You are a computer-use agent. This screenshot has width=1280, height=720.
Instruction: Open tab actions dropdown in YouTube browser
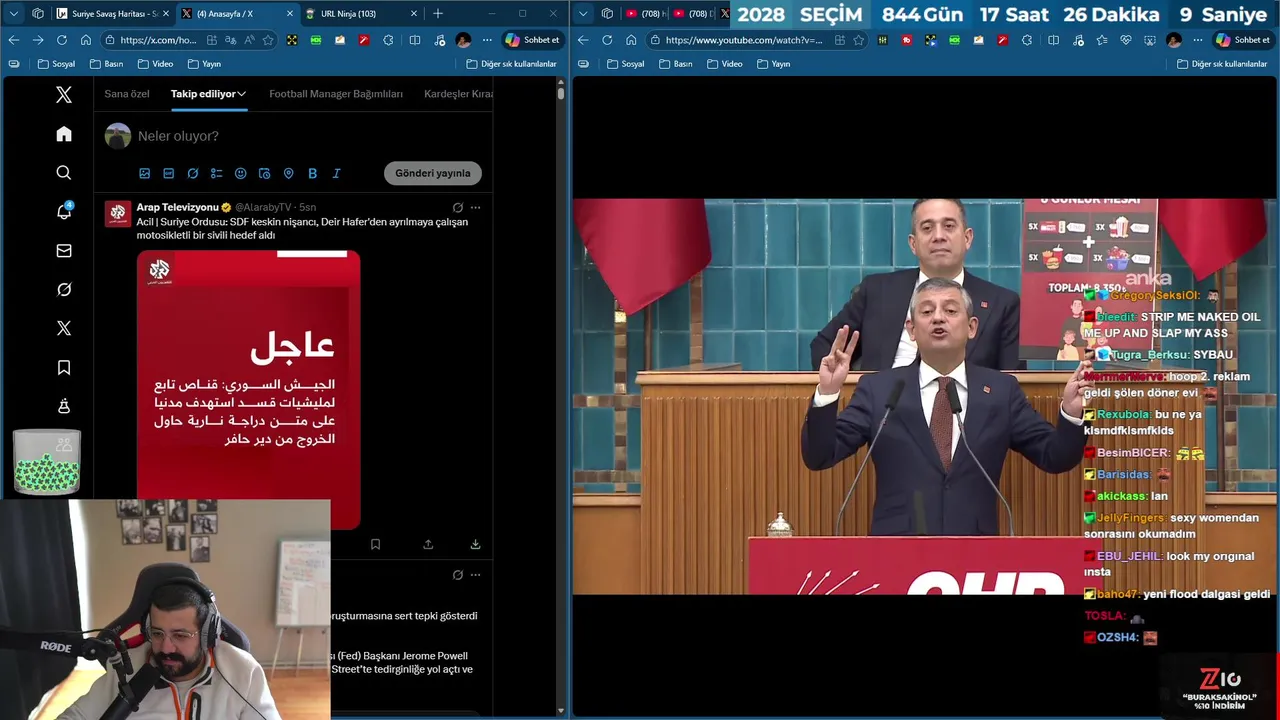click(x=584, y=14)
